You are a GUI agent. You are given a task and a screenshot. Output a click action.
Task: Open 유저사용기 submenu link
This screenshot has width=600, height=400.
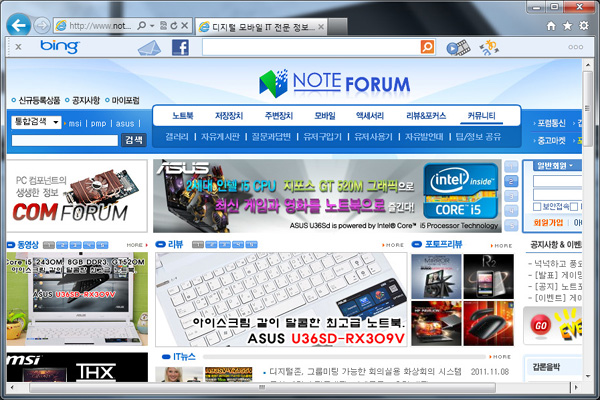(x=373, y=137)
